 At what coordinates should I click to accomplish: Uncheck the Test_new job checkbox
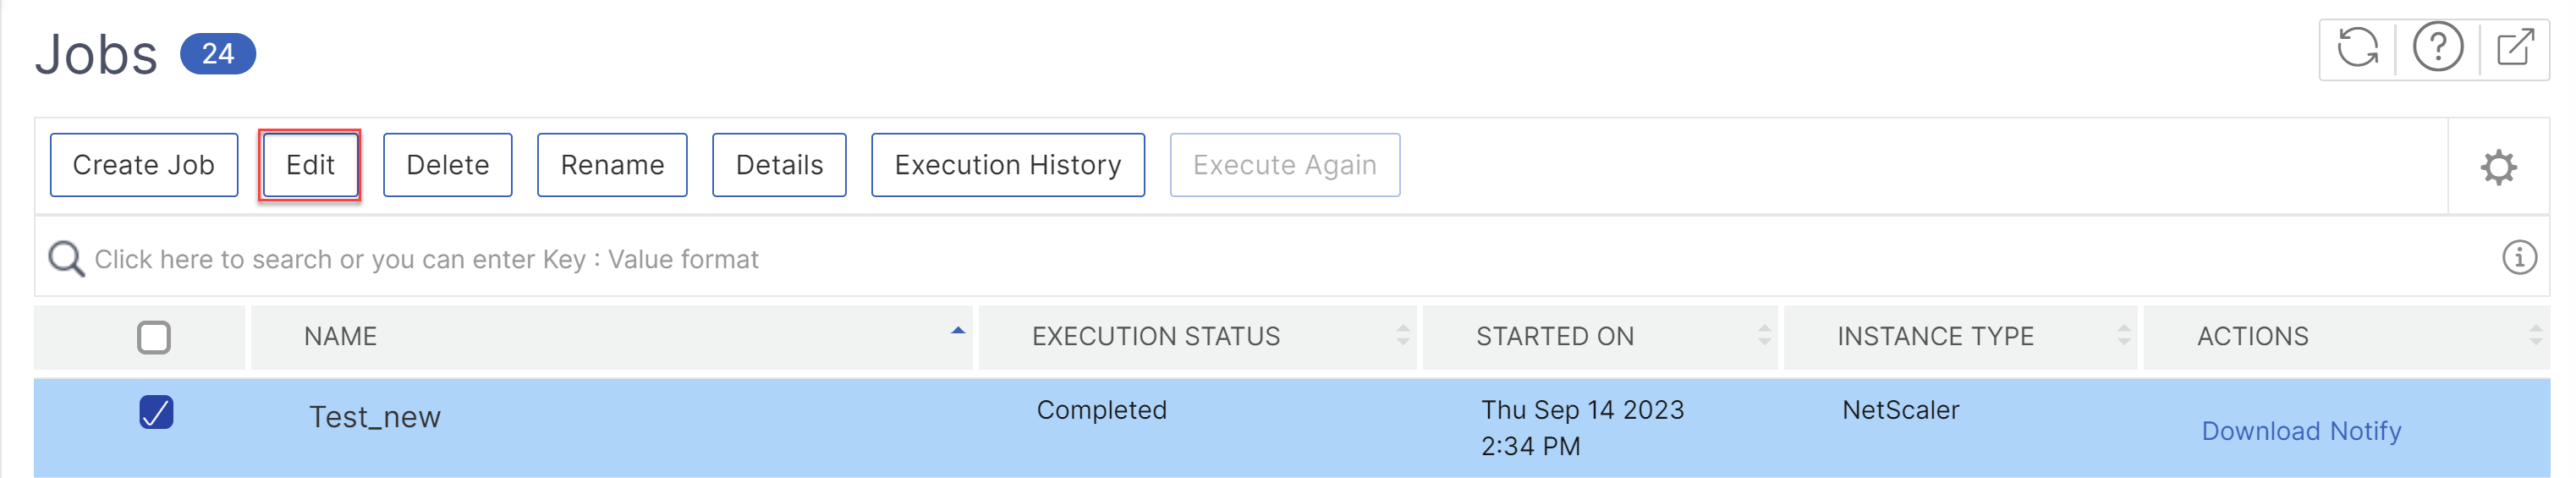tap(156, 412)
